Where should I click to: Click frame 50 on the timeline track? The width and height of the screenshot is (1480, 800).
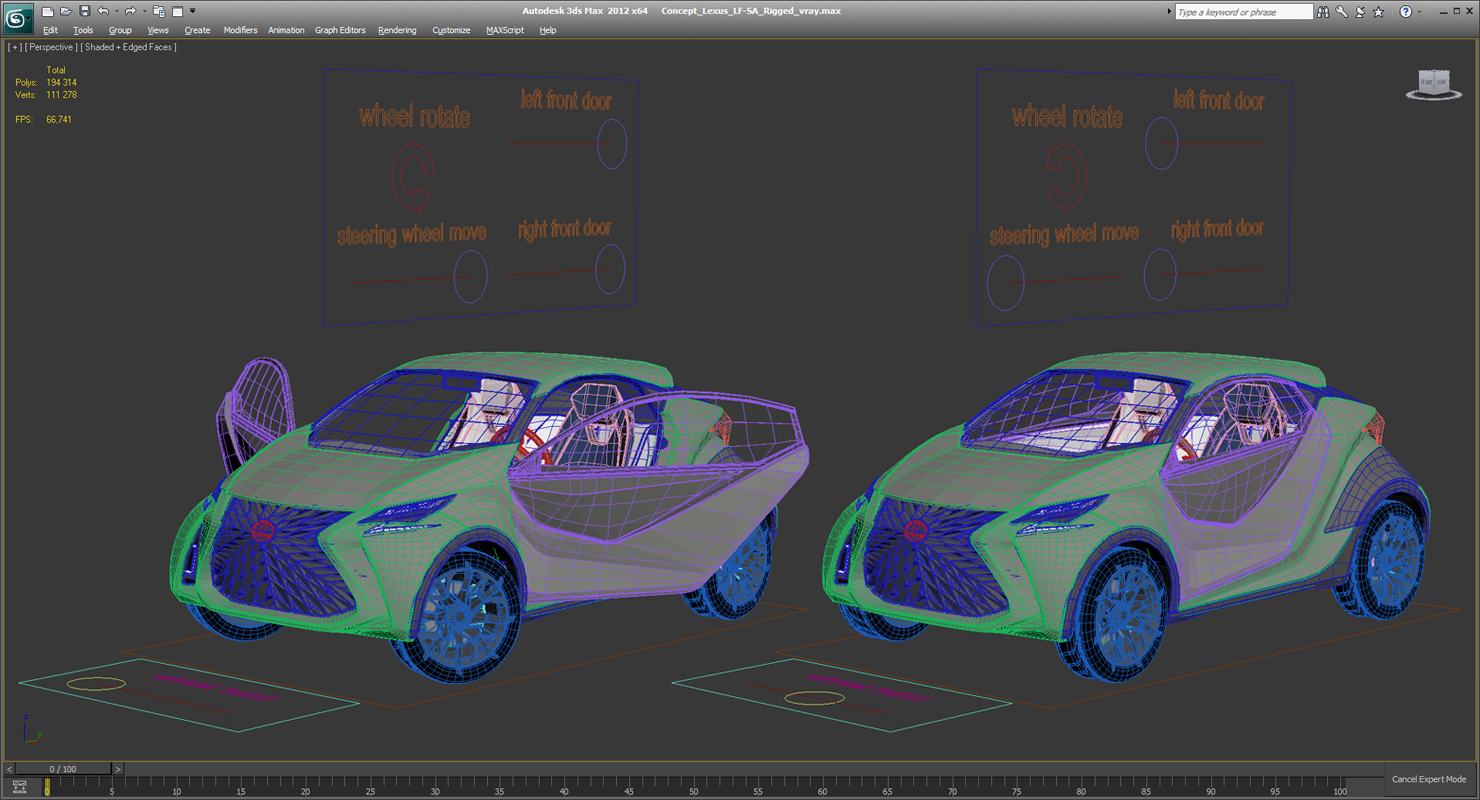click(x=693, y=787)
